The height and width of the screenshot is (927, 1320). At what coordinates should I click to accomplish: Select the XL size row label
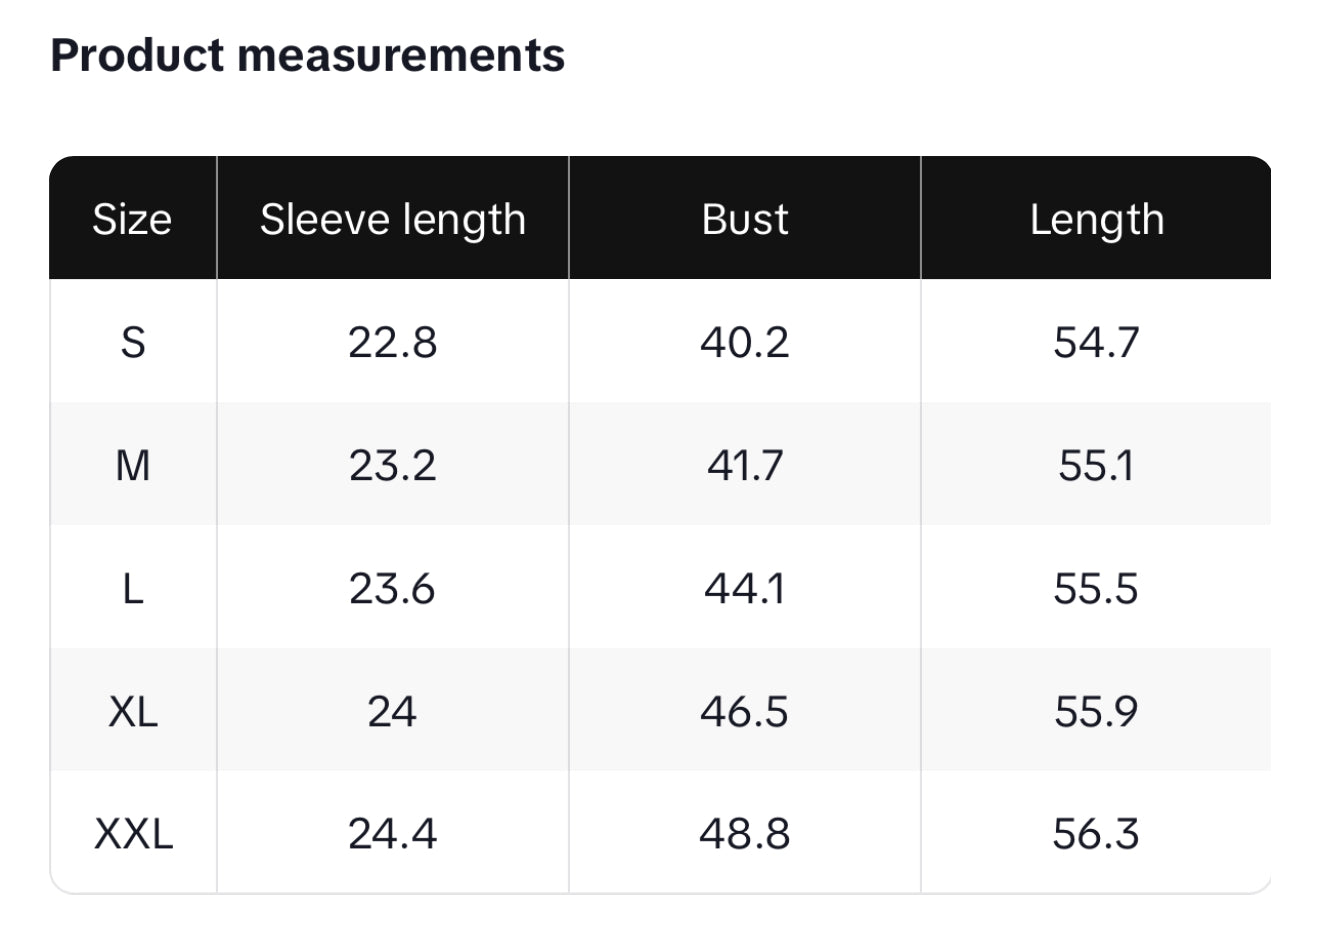point(133,711)
